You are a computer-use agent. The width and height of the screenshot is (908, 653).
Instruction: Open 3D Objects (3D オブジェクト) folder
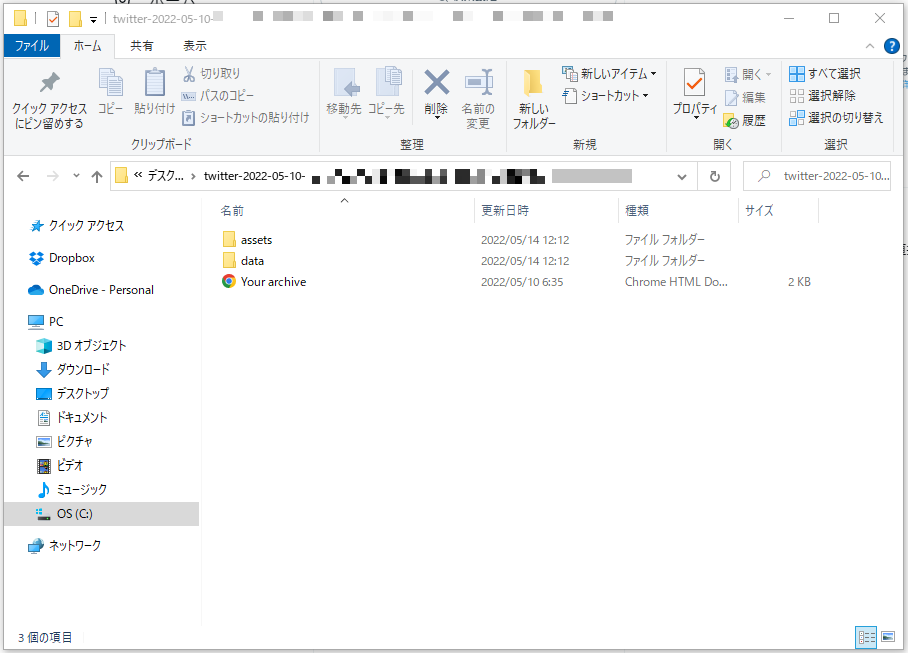pos(81,346)
